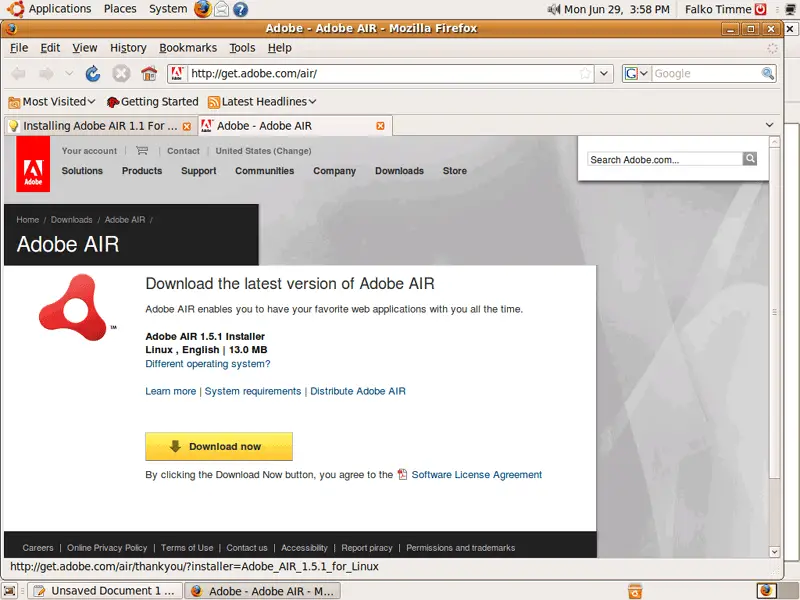Open the history dropdown next to the forward button

point(69,74)
